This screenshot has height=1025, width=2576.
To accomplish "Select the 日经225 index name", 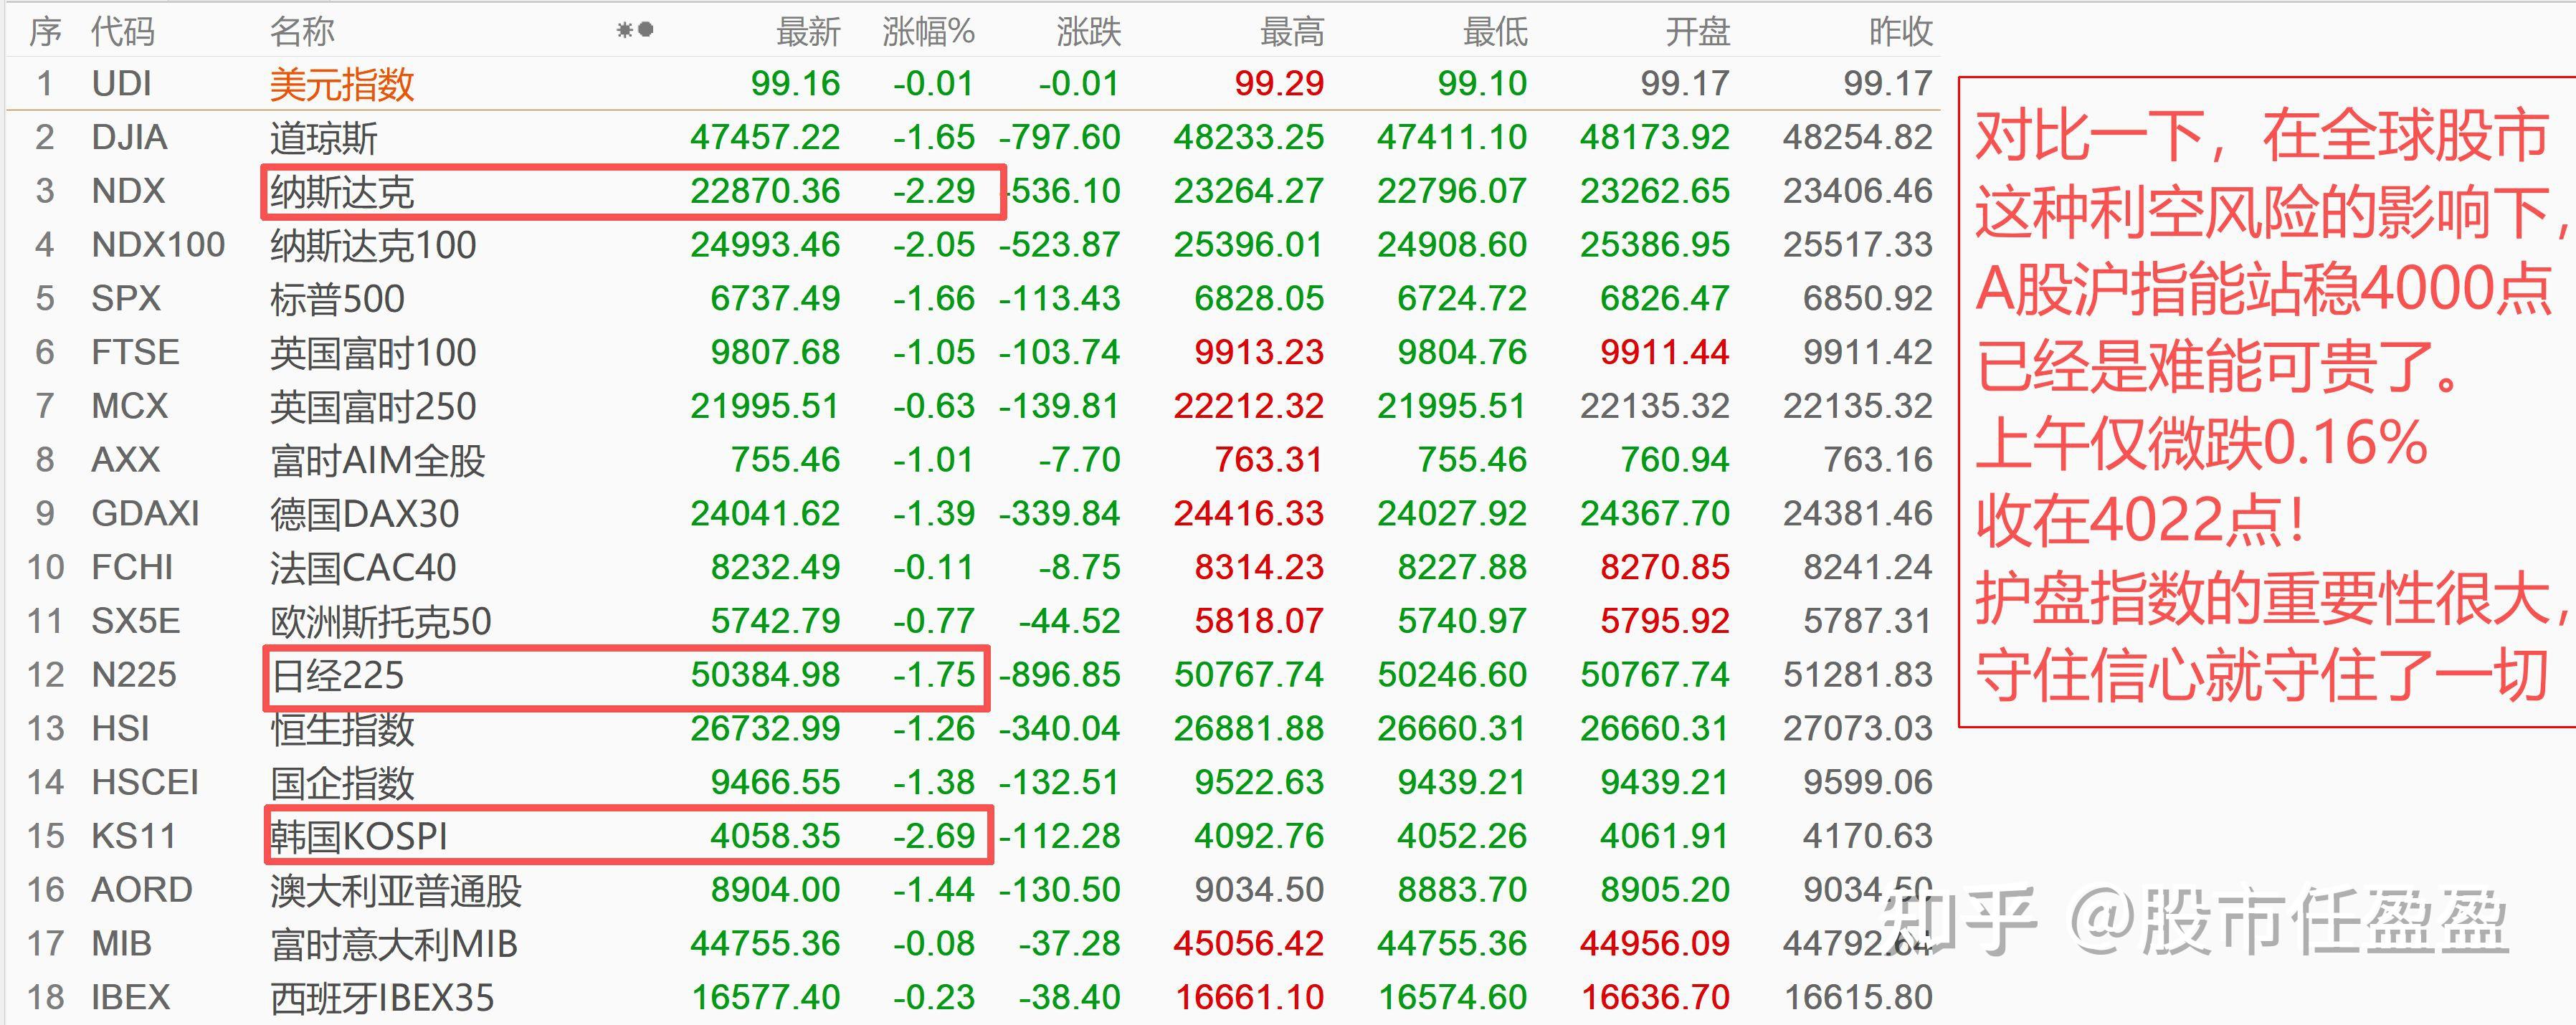I will tap(337, 676).
